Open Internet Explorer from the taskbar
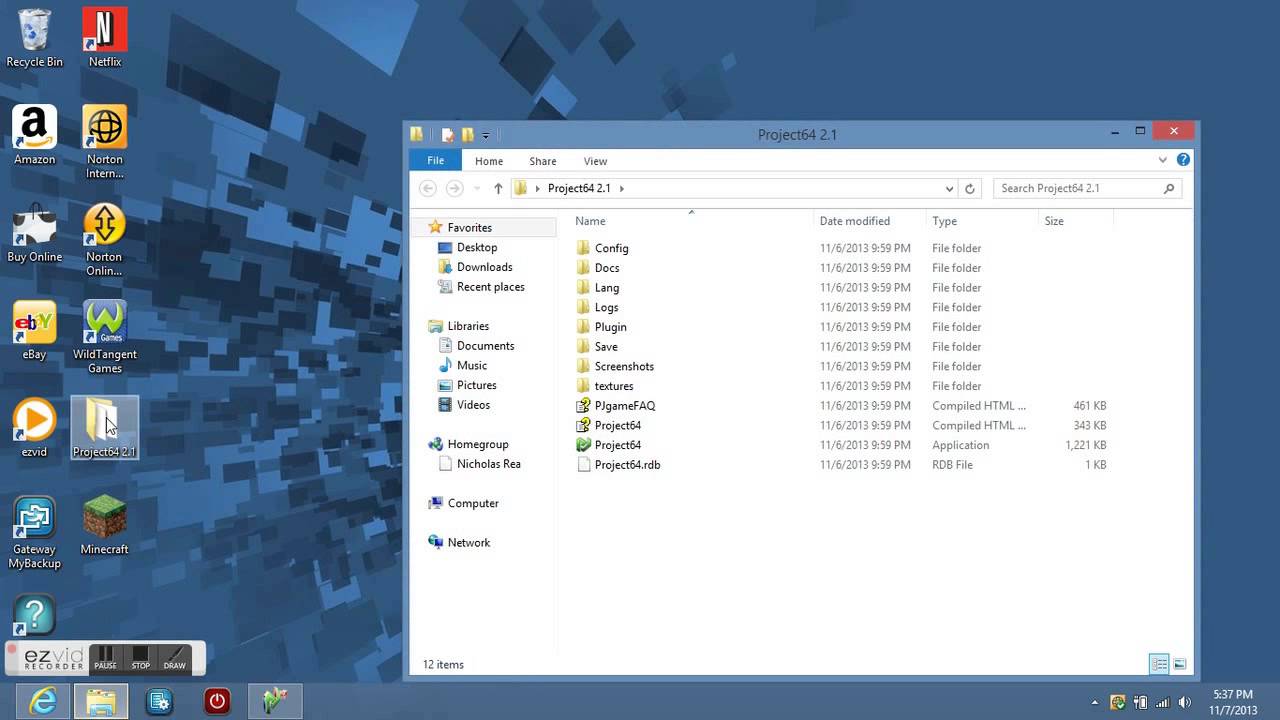Image resolution: width=1280 pixels, height=720 pixels. click(43, 702)
